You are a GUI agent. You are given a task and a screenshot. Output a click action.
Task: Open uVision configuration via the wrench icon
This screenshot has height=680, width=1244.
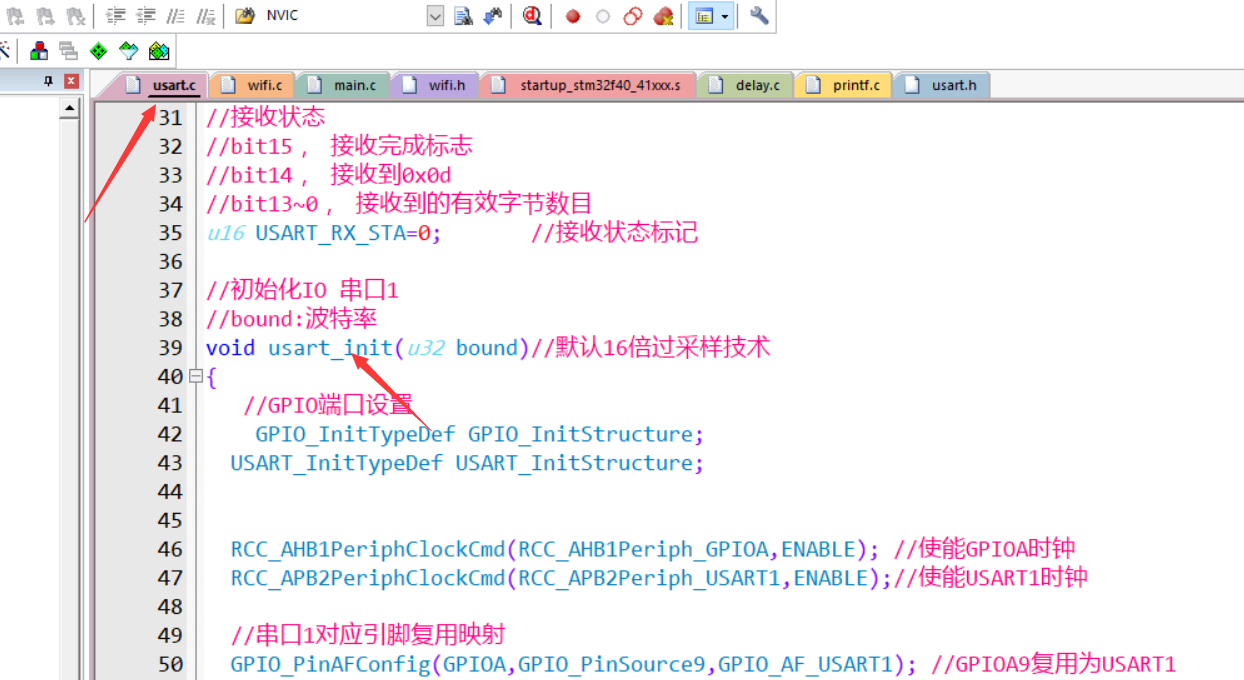(758, 16)
